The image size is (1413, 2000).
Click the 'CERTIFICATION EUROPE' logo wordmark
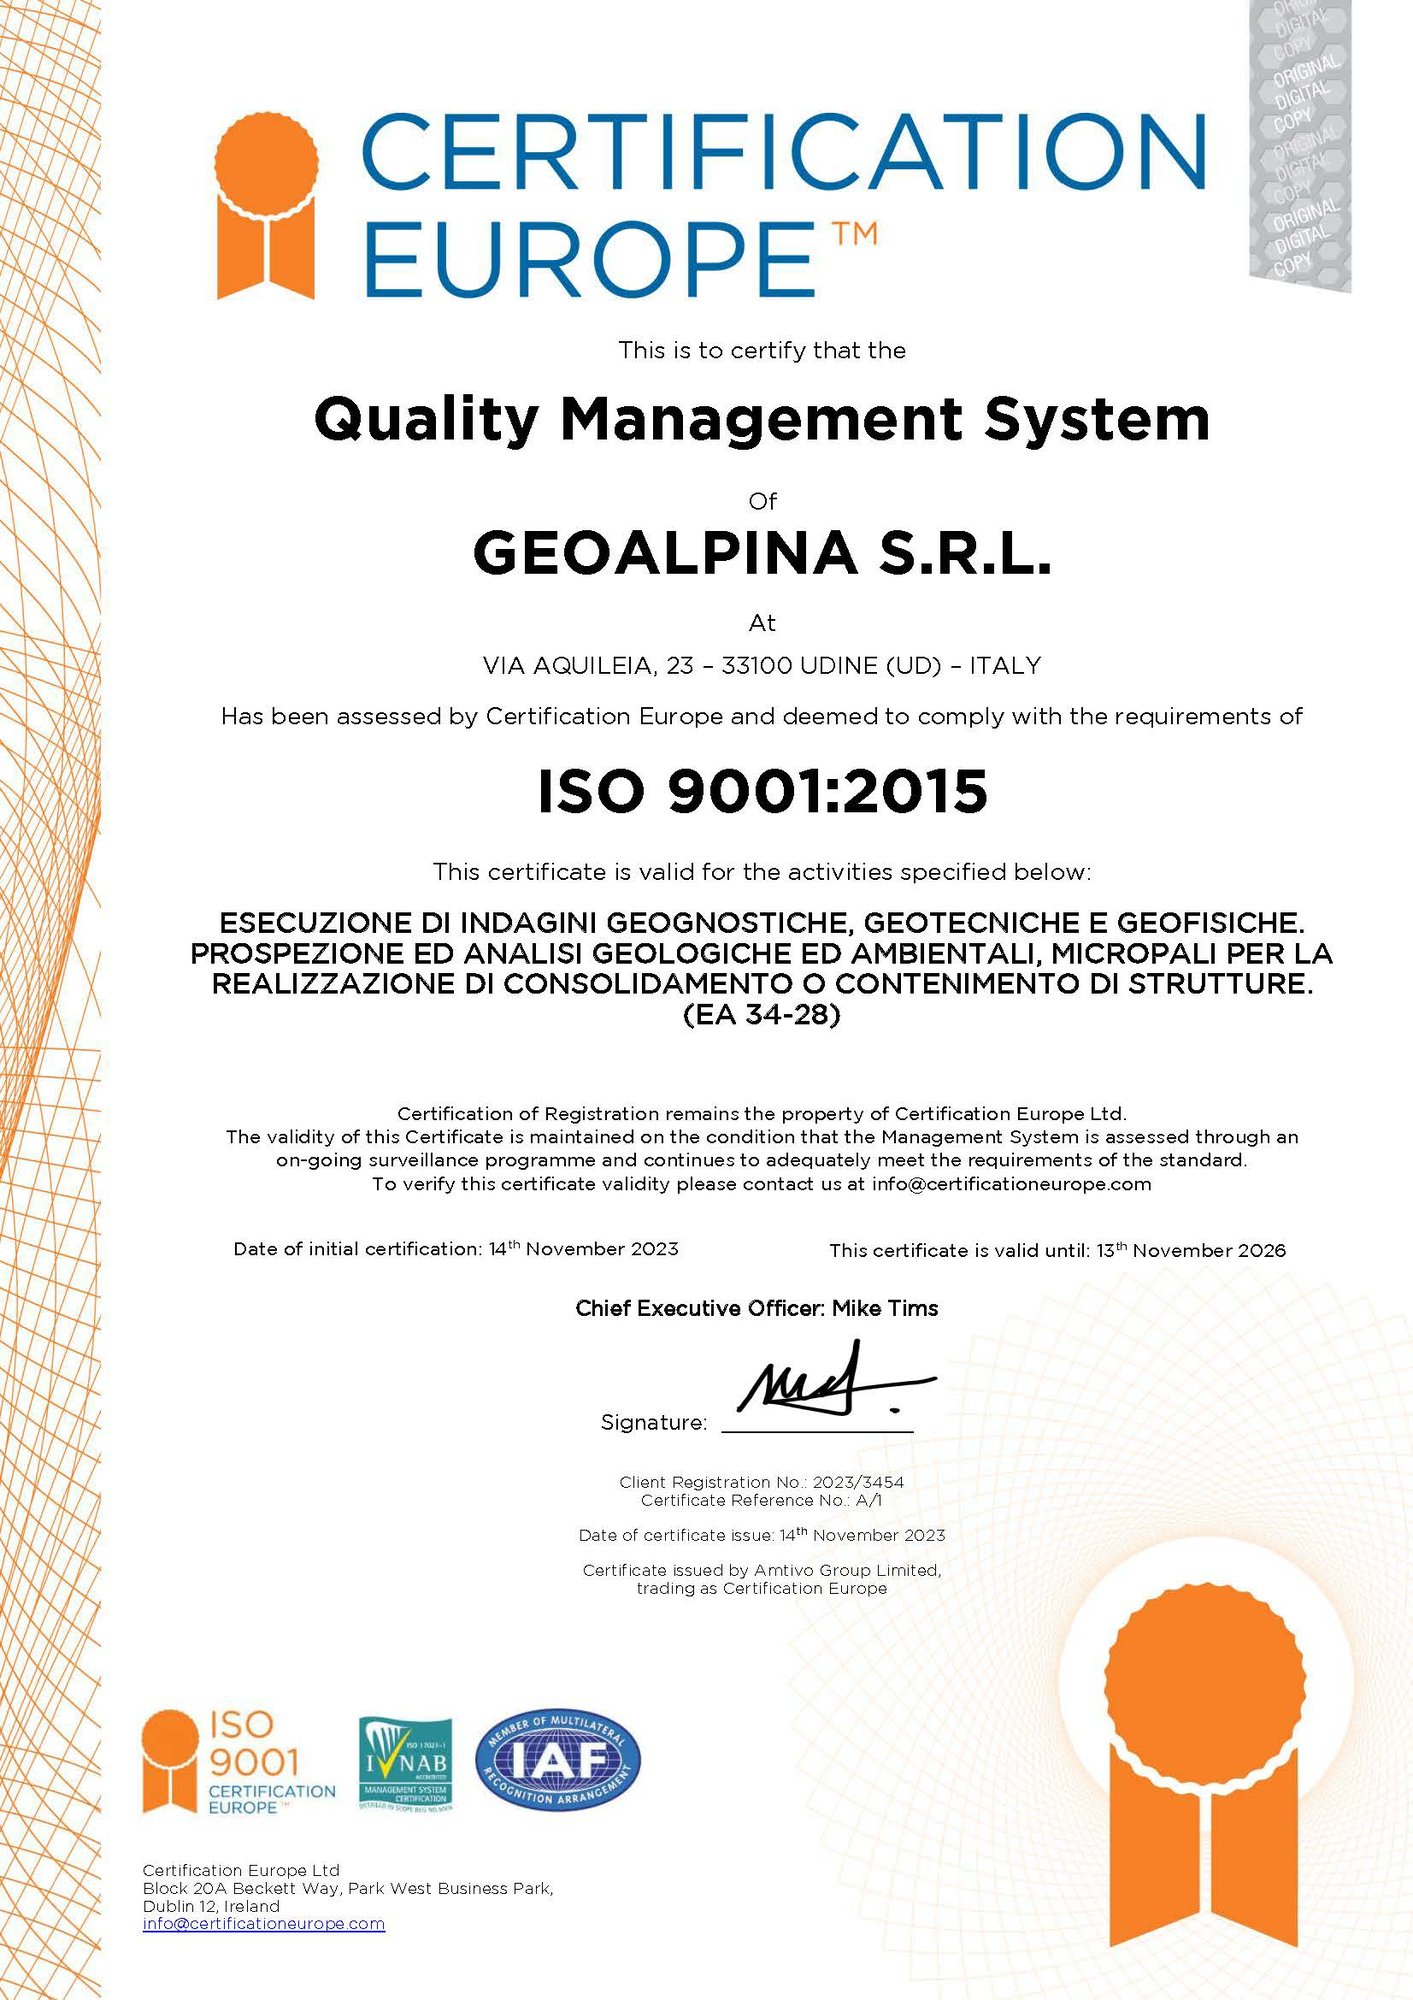tap(783, 204)
